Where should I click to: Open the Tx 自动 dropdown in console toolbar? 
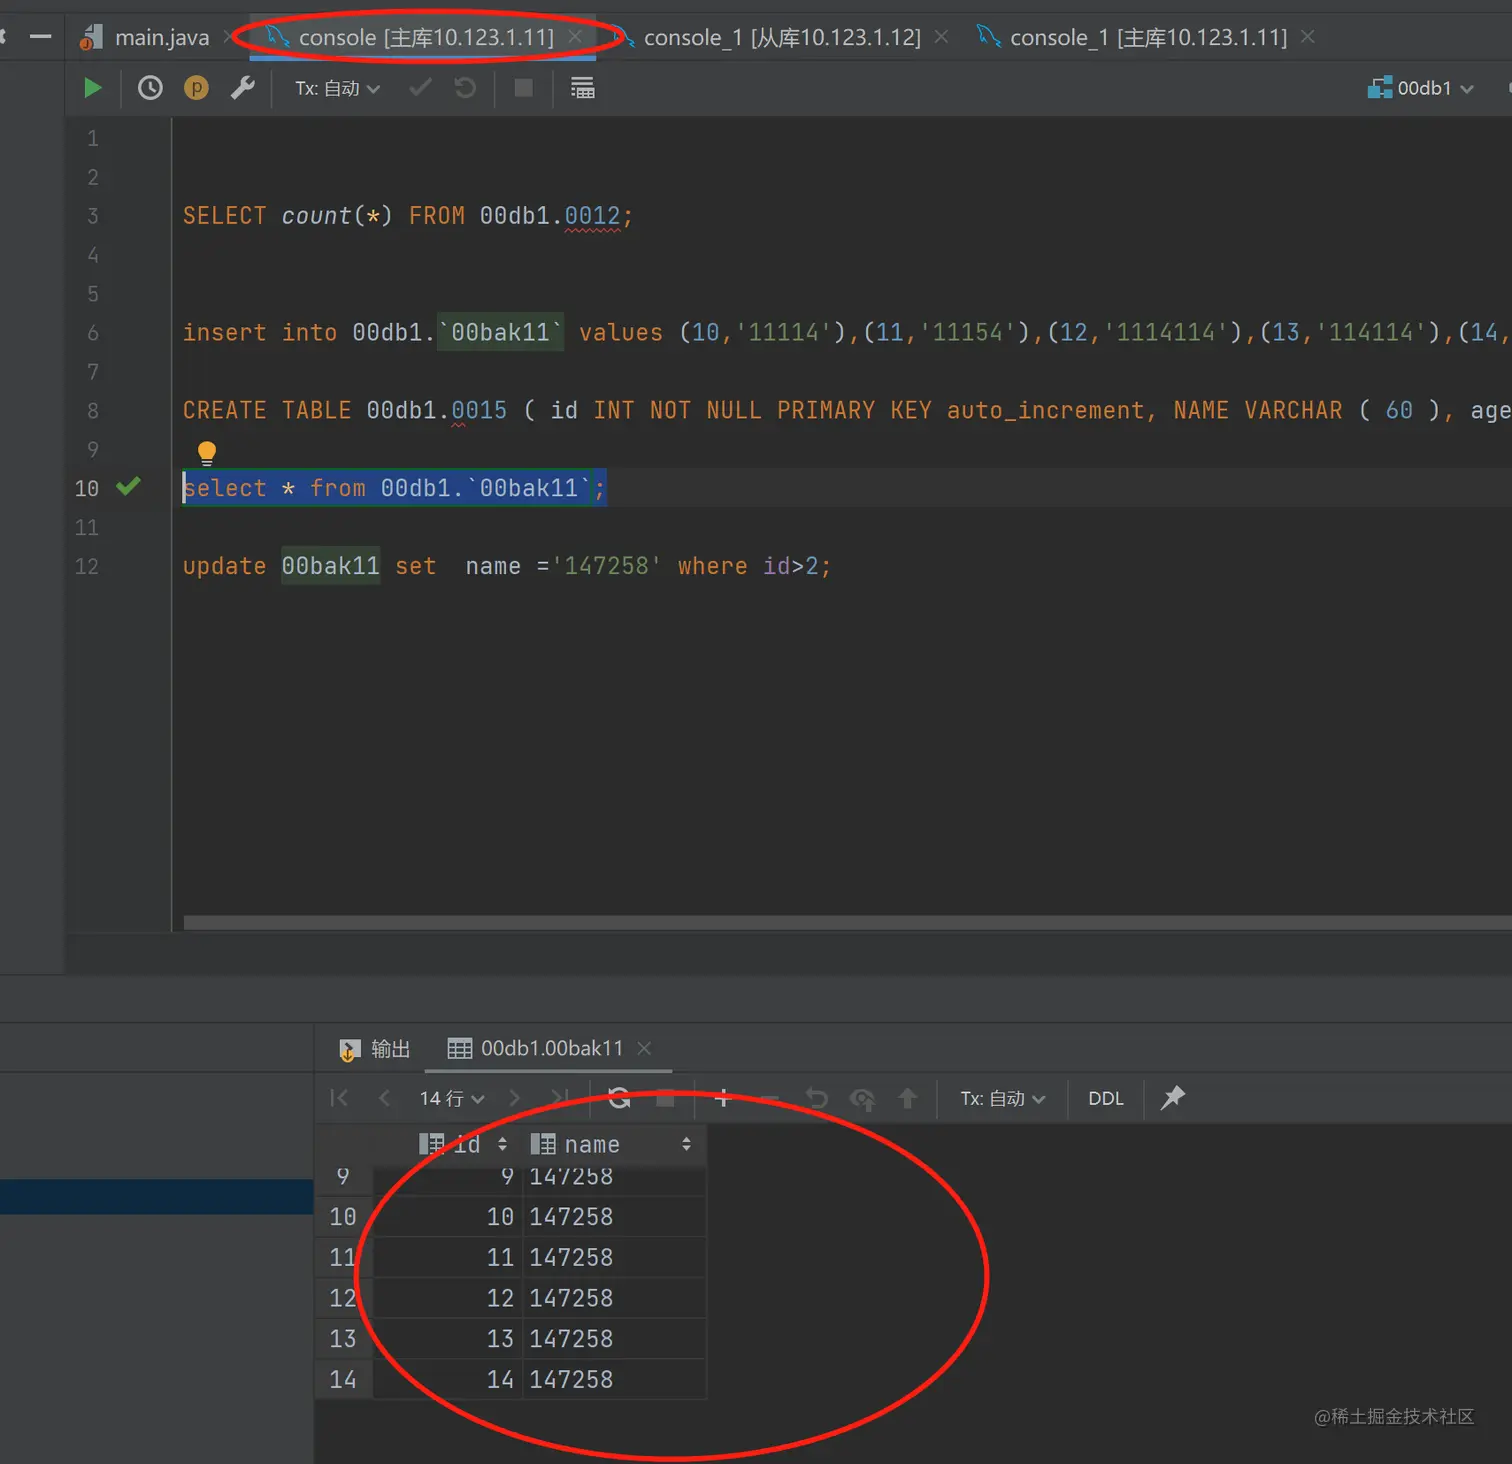(337, 88)
